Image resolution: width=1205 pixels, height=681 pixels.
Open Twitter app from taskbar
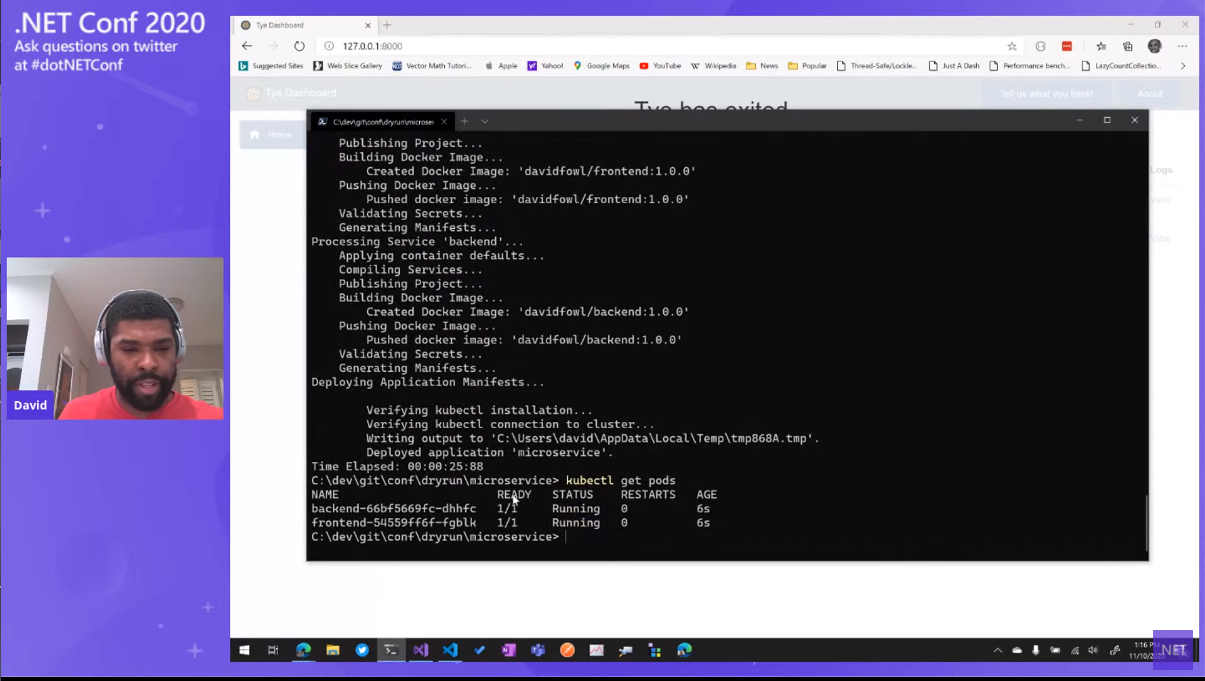coord(362,650)
